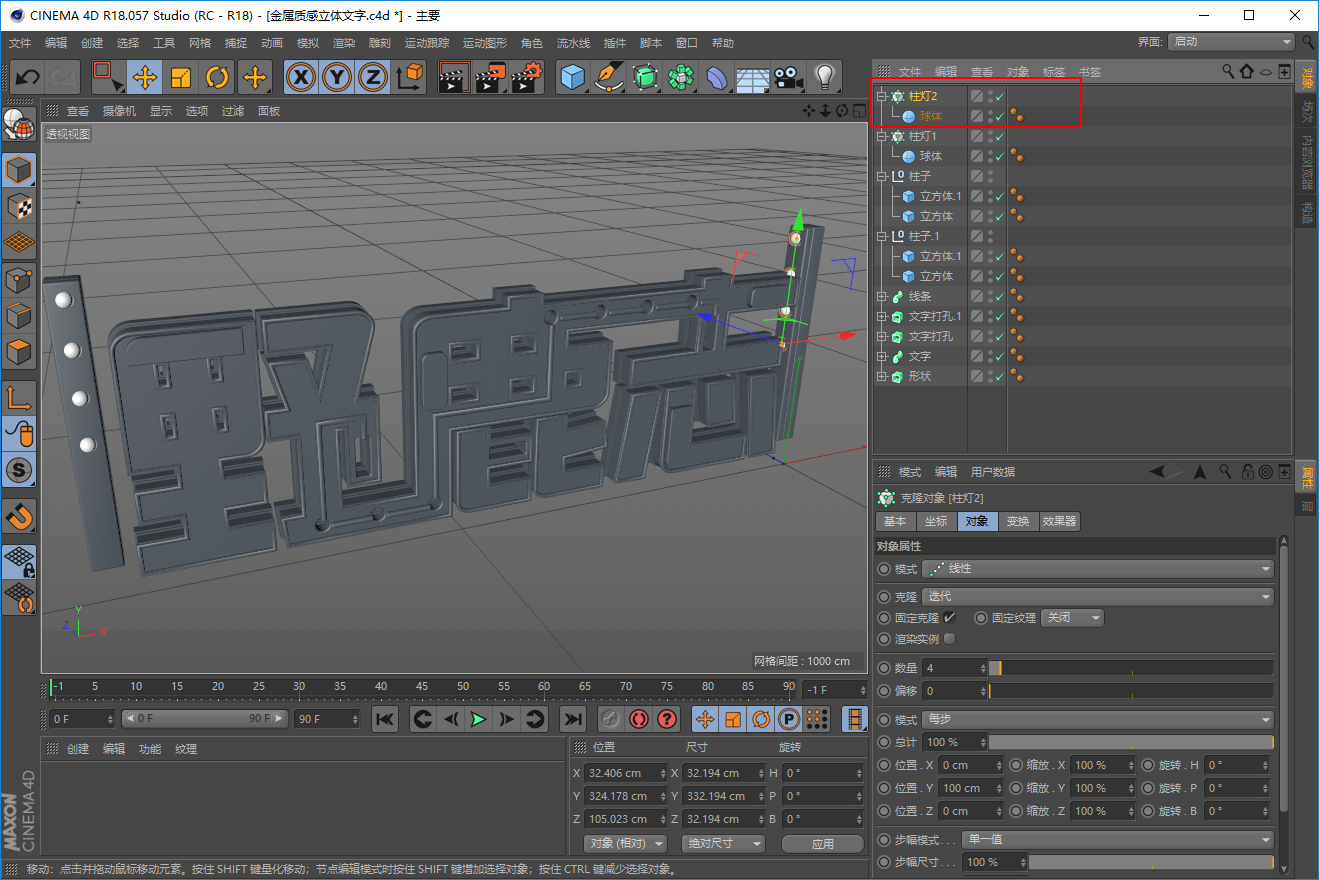Click the 位置 . Y input field
This screenshot has width=1319, height=880.
[x=972, y=788]
